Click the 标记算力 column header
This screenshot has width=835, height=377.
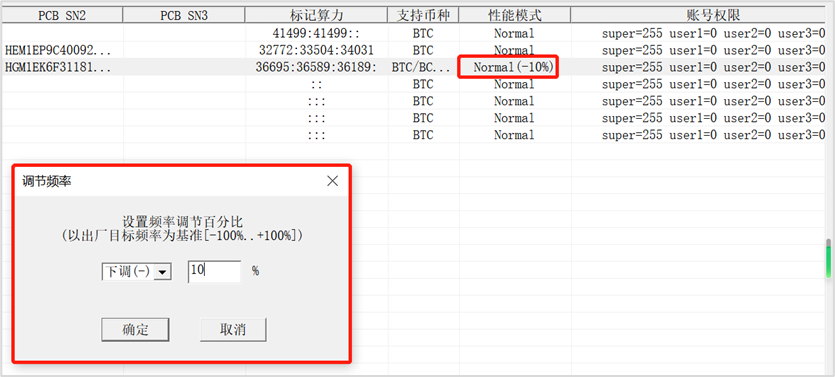click(x=316, y=15)
